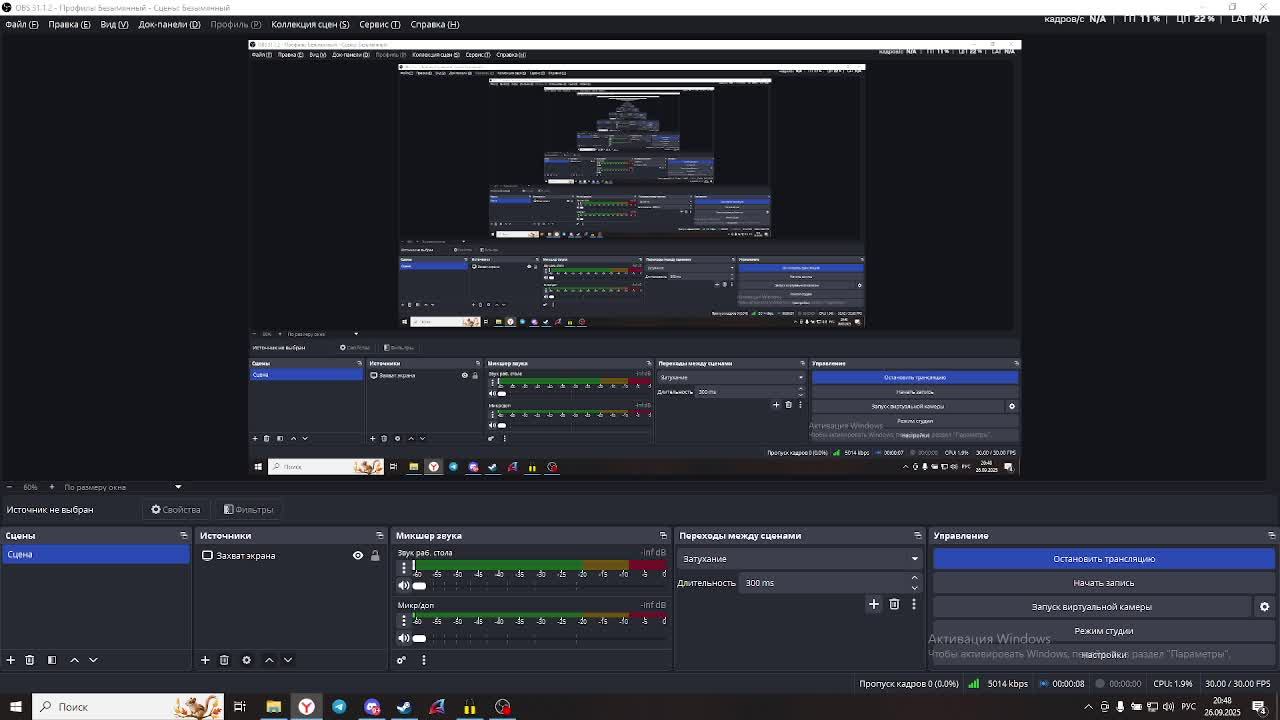Screen dimensions: 1280x720
Task: Open options menu for Микр/доп channel
Action: pyautogui.click(x=404, y=621)
